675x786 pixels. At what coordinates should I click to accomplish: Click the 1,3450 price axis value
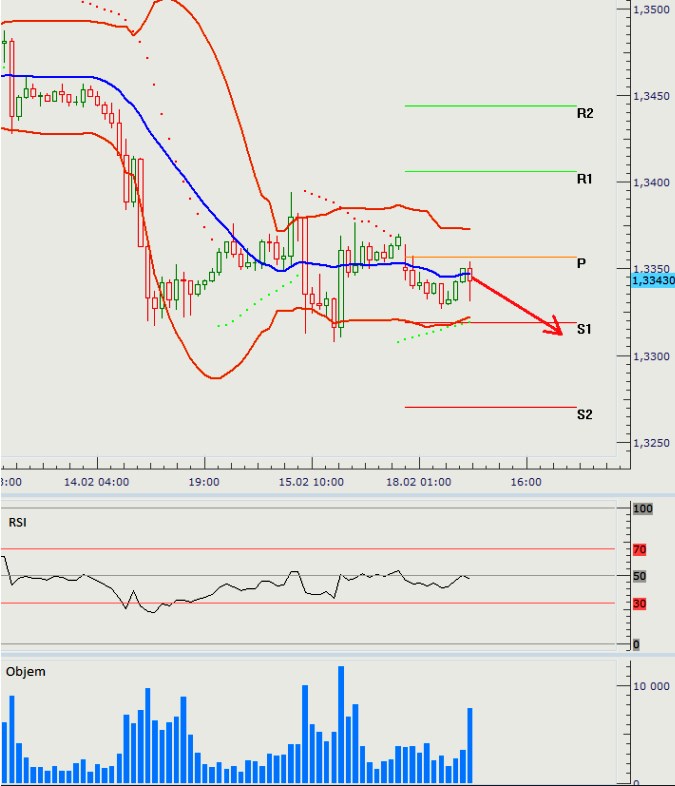651,96
